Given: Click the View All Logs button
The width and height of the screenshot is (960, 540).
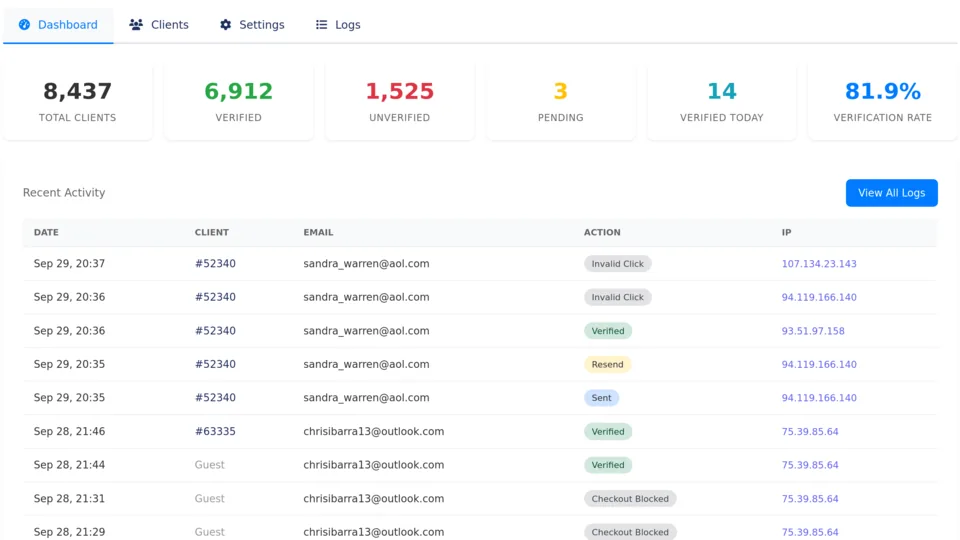Looking at the screenshot, I should 891,193.
